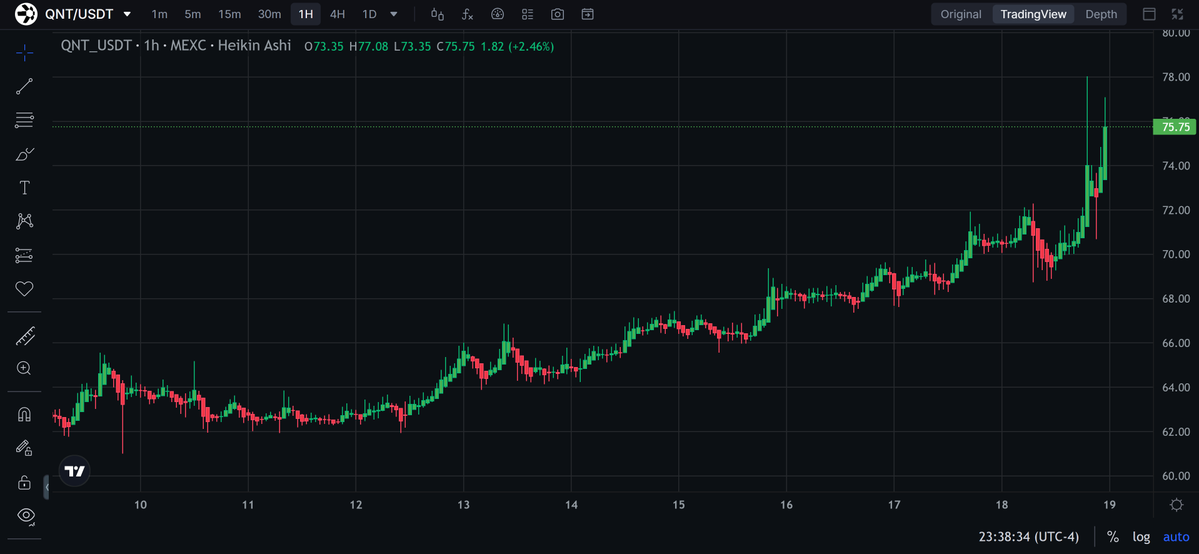Toggle the chart panel layout icon
The height and width of the screenshot is (554, 1199).
tap(1149, 15)
